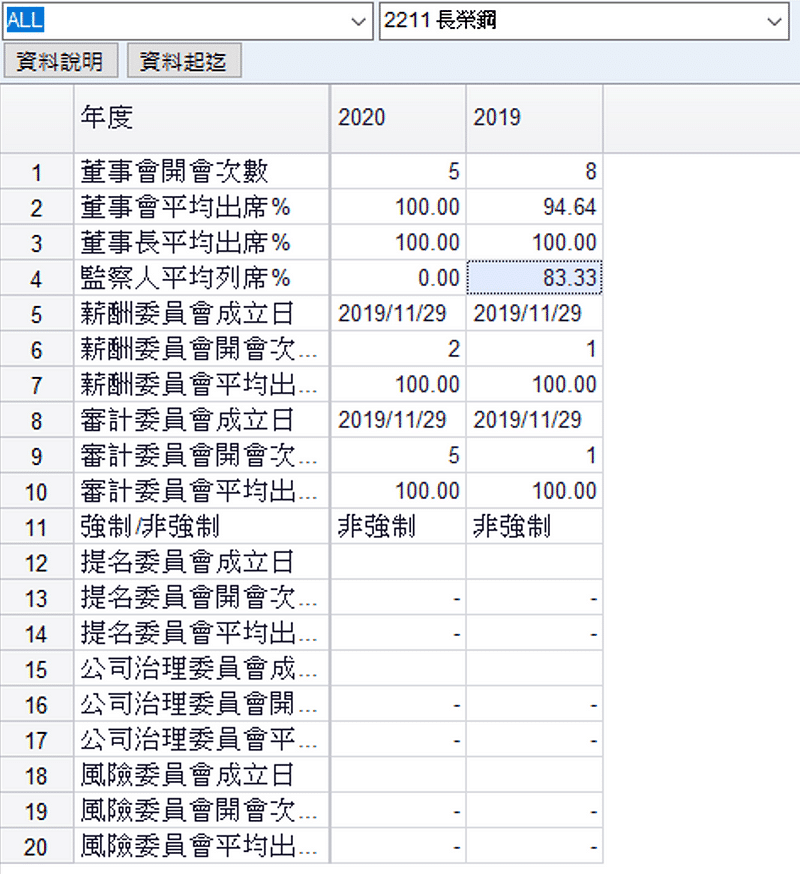The image size is (800, 874).
Task: Click 2020 薪酬委員會成立日 date cell
Action: pyautogui.click(x=398, y=313)
